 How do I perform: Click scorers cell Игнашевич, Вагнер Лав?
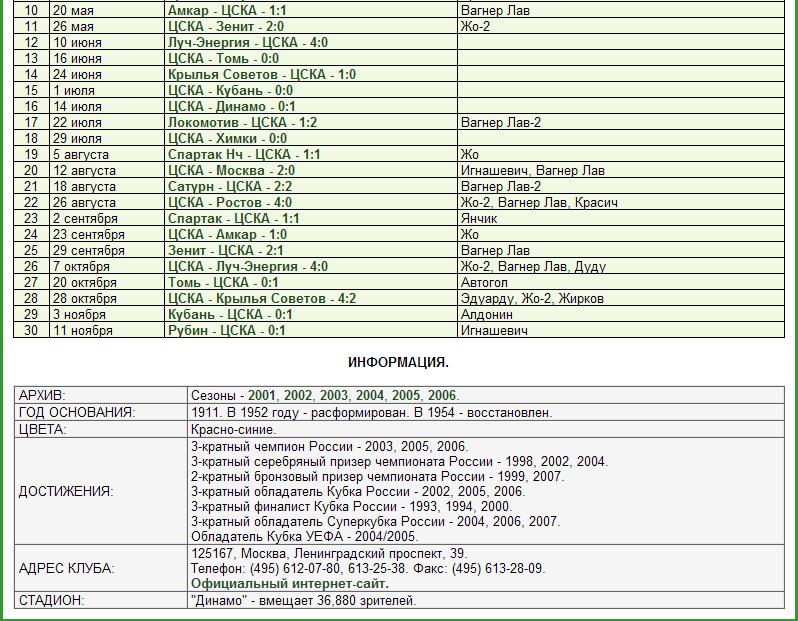click(621, 171)
